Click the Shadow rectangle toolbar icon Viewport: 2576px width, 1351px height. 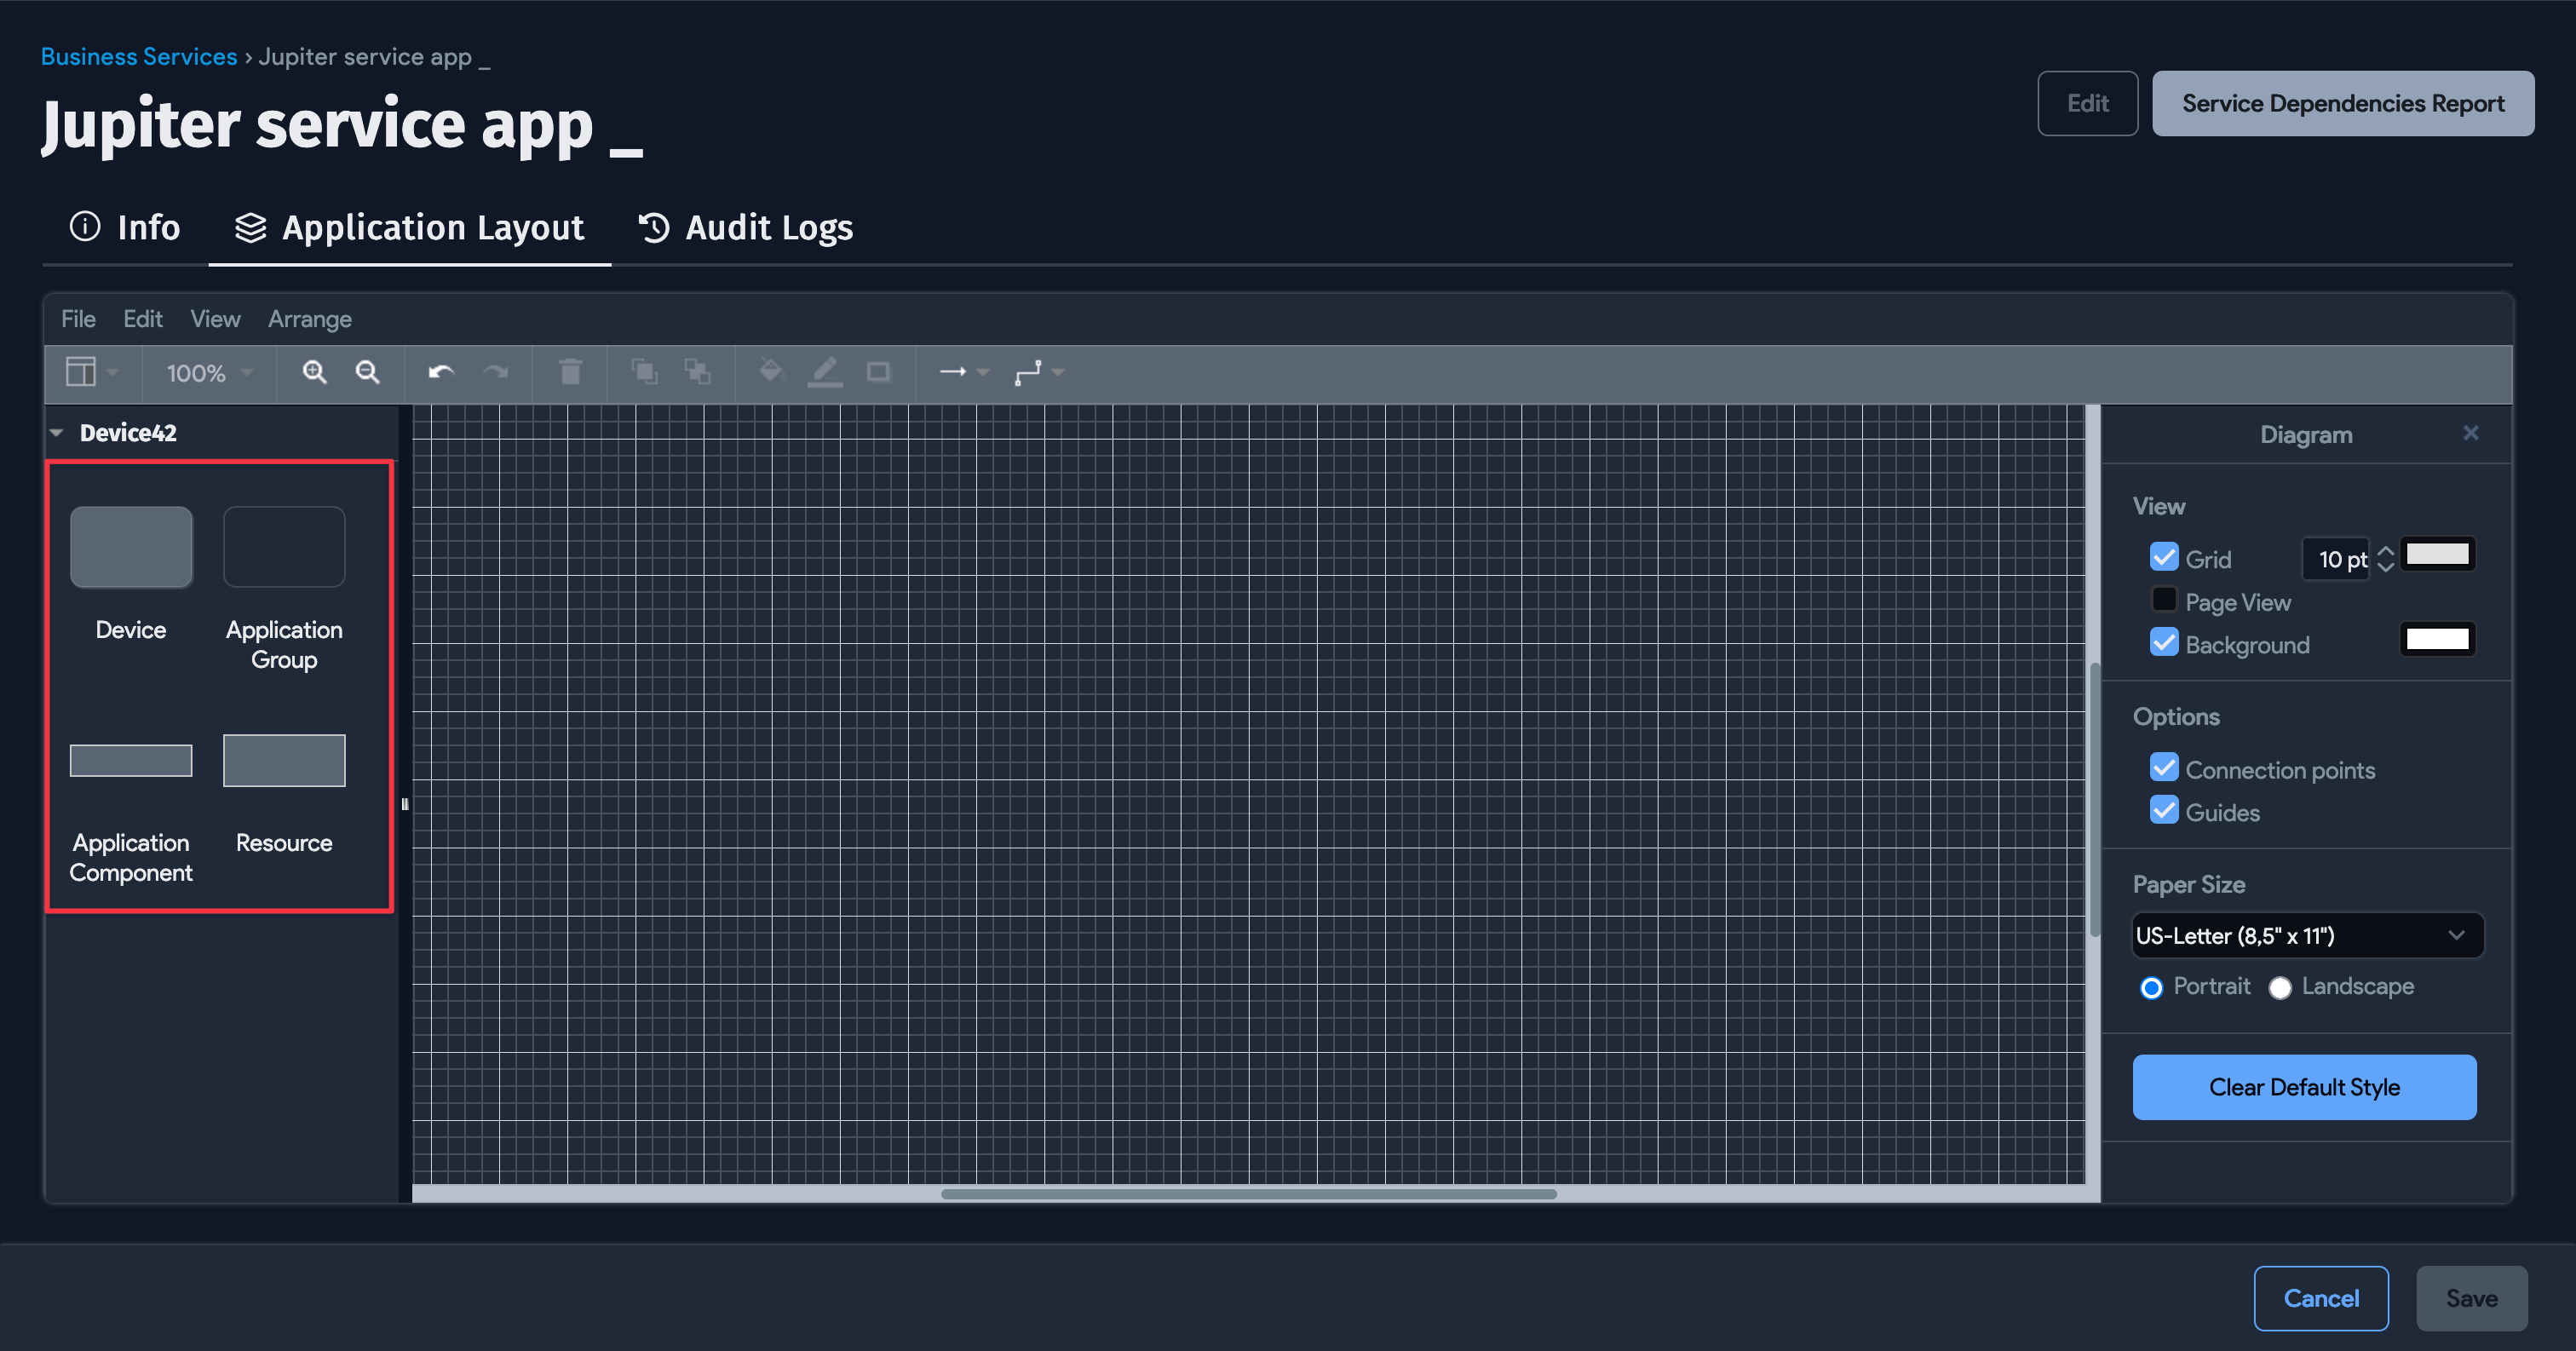click(x=878, y=373)
